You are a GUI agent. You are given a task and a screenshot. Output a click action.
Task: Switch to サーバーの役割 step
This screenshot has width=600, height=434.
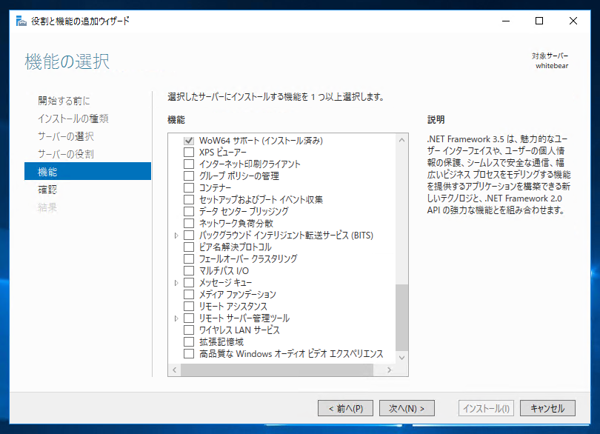click(66, 154)
